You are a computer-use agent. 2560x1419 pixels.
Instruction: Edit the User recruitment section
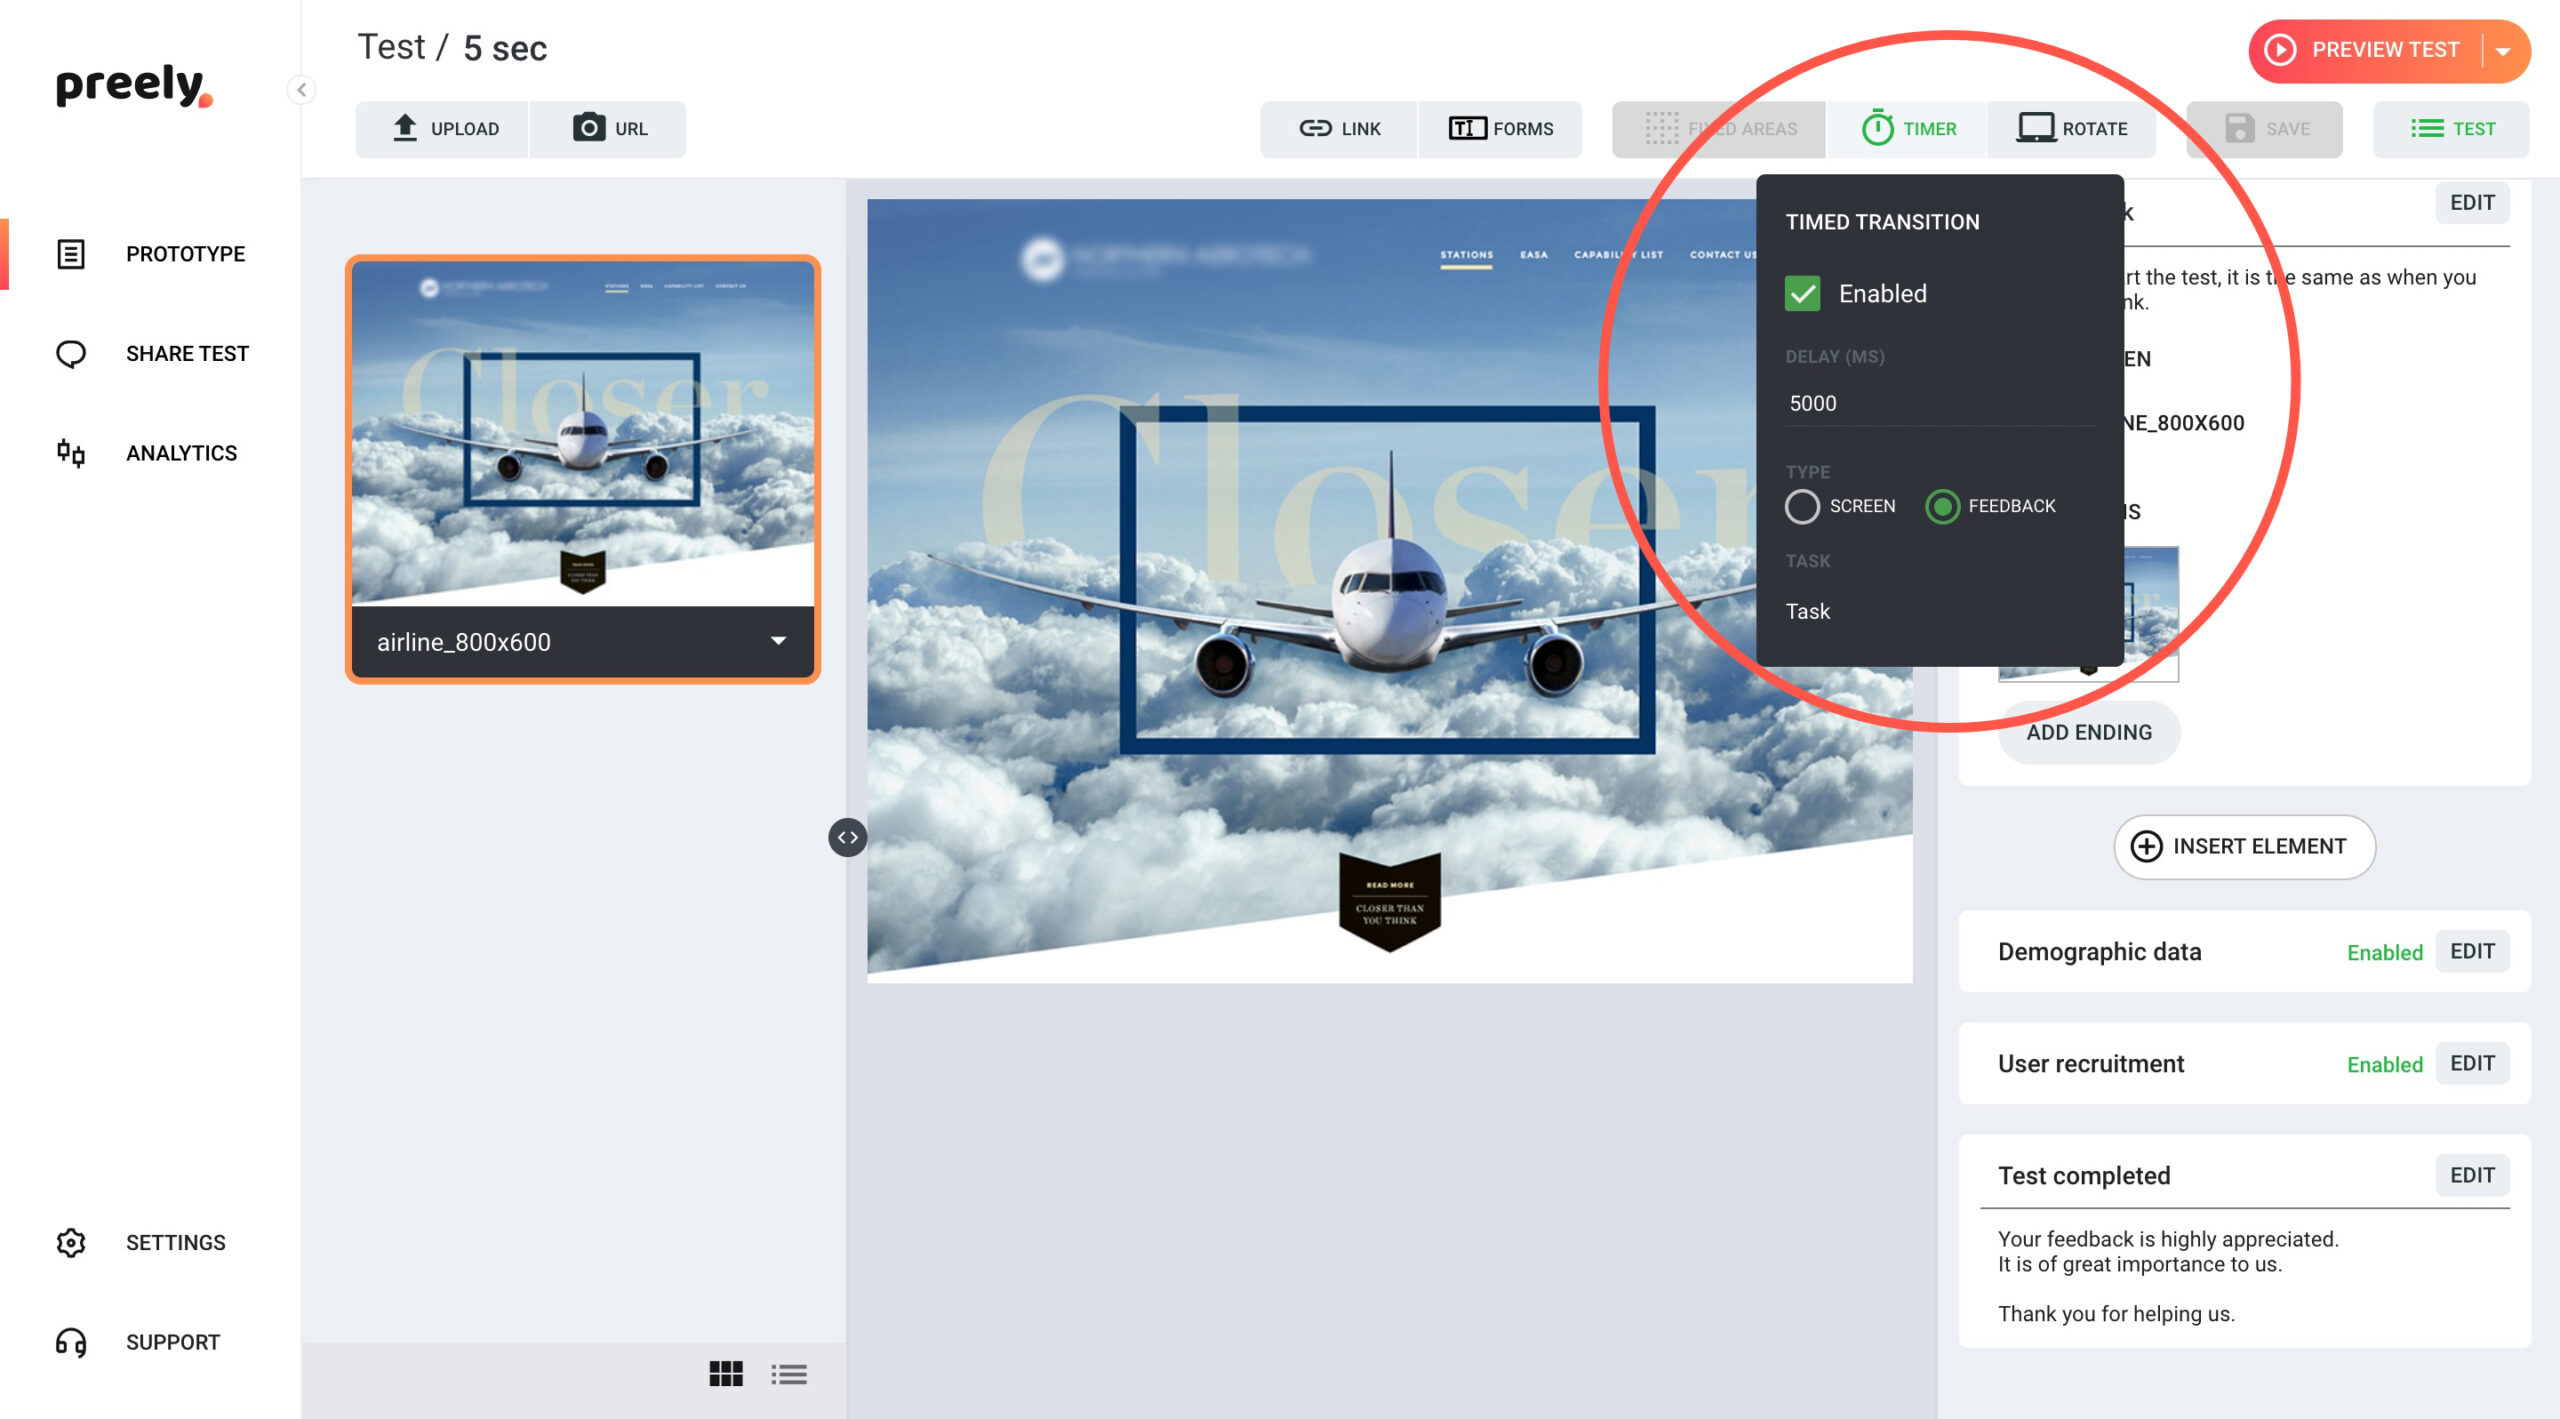[2472, 1064]
